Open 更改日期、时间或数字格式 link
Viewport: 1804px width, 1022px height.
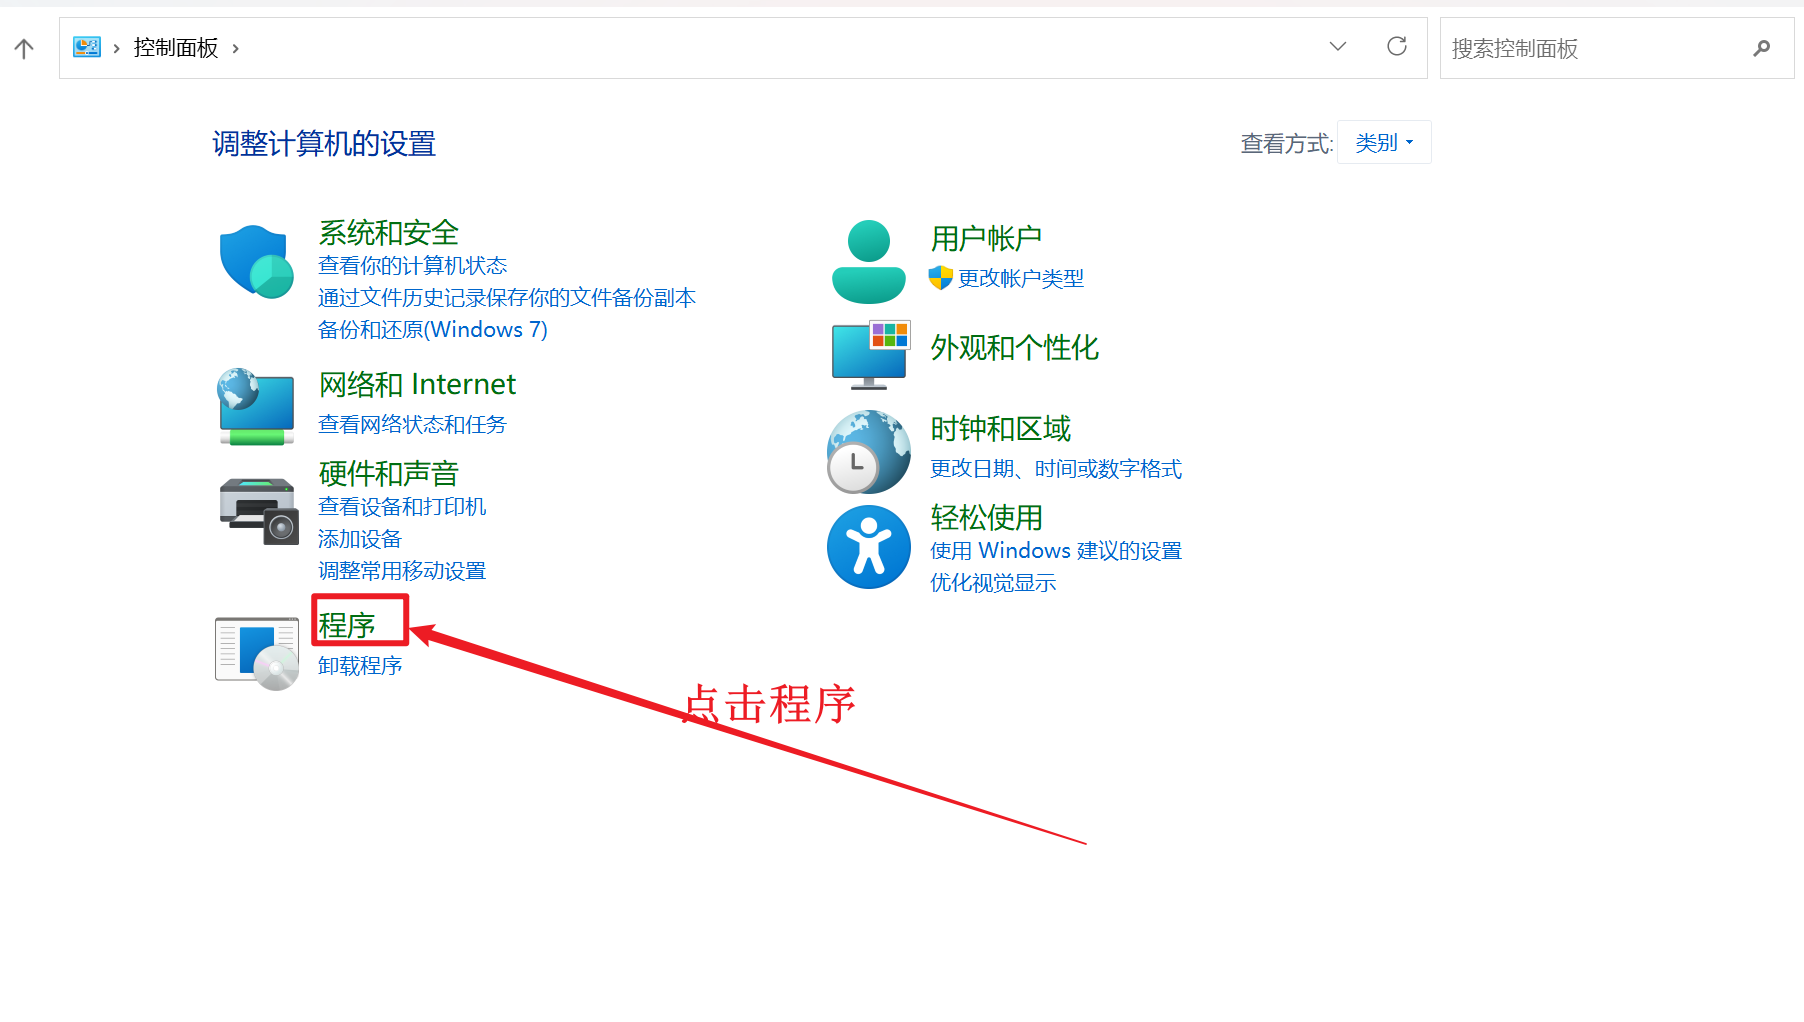point(1055,469)
